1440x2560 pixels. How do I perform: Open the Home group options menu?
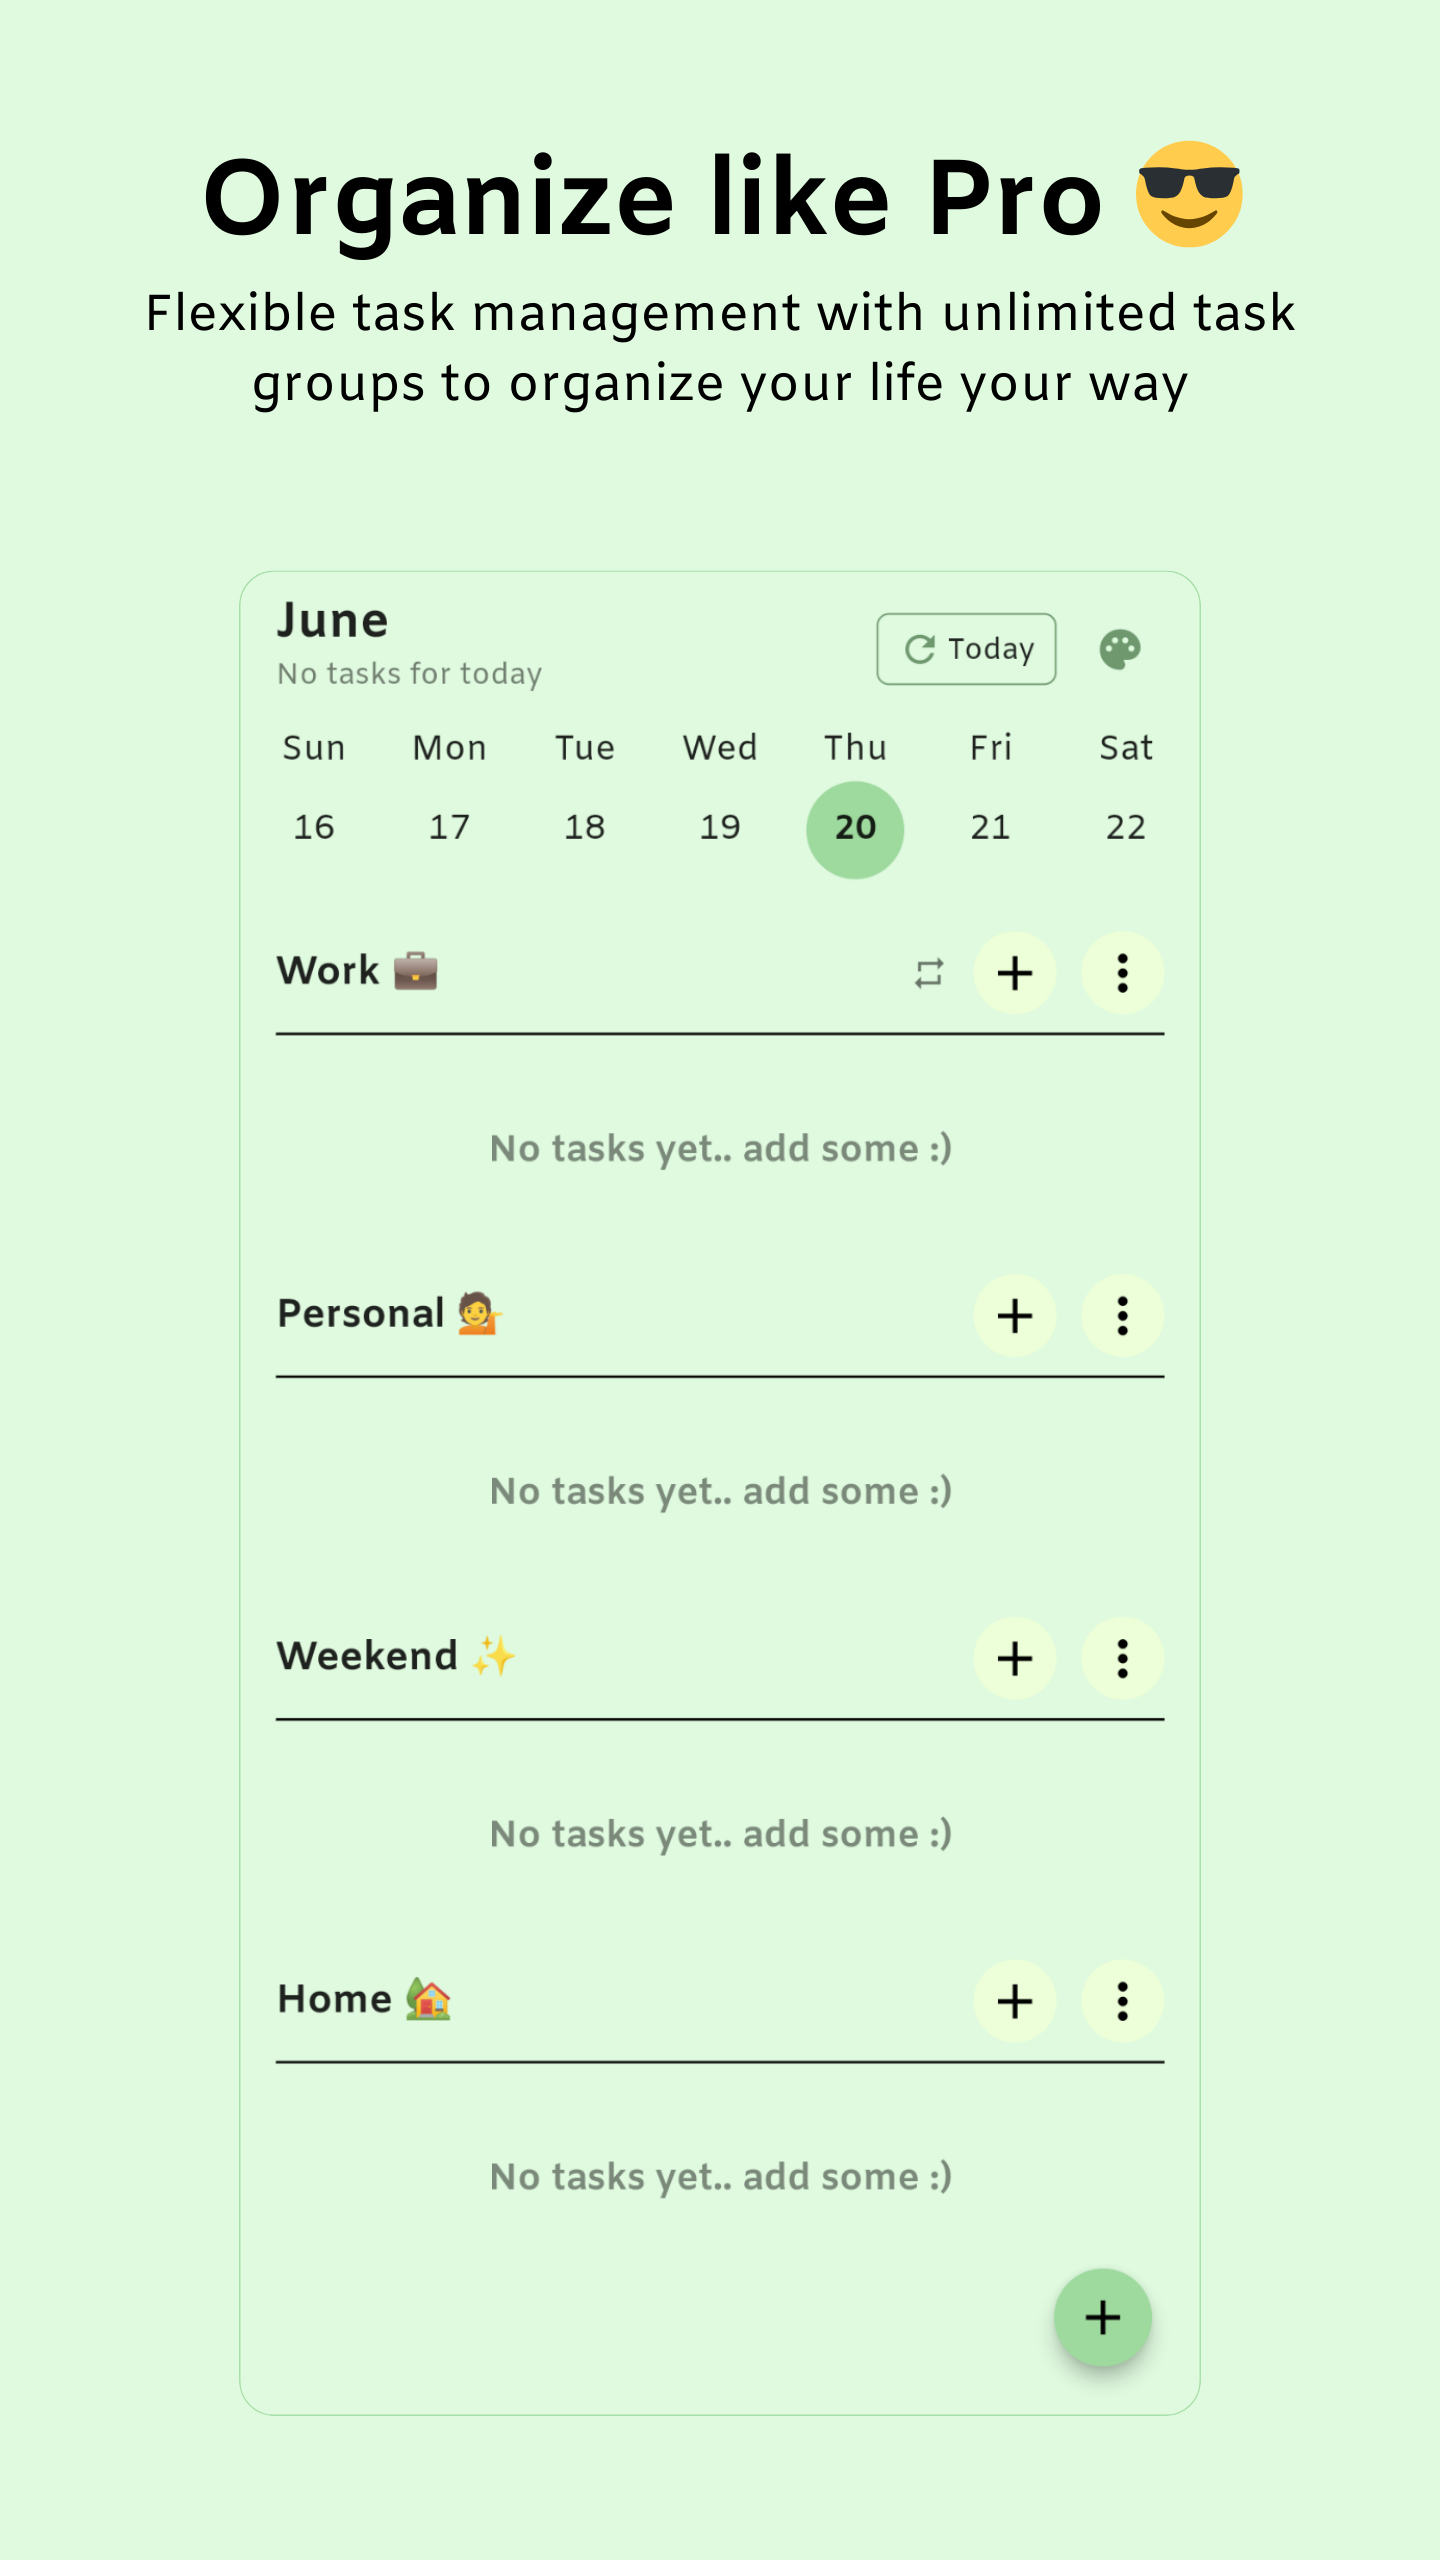click(x=1122, y=2001)
